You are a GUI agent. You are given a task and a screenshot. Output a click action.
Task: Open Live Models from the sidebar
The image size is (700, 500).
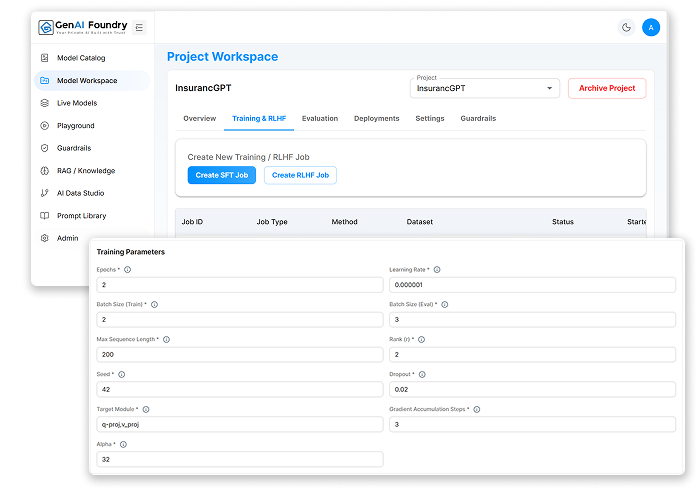[45, 103]
